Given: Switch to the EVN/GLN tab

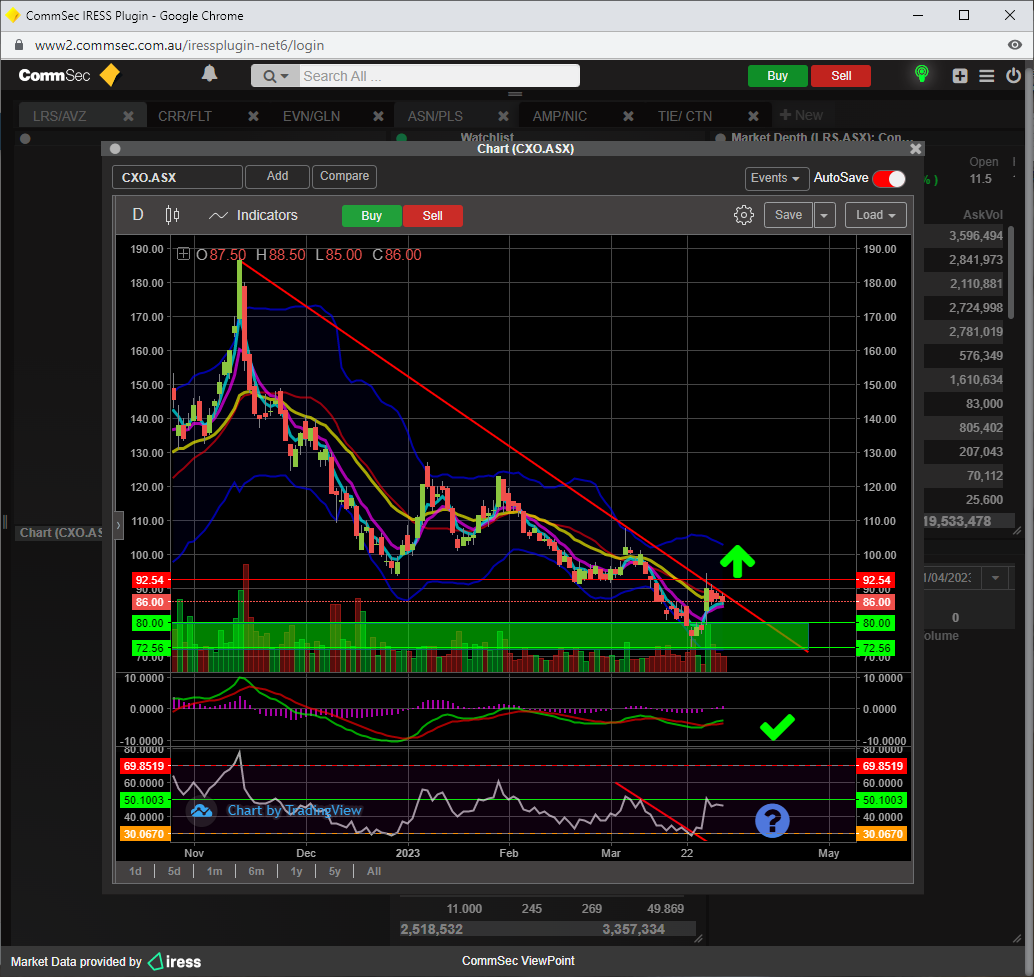Looking at the screenshot, I should click(311, 116).
